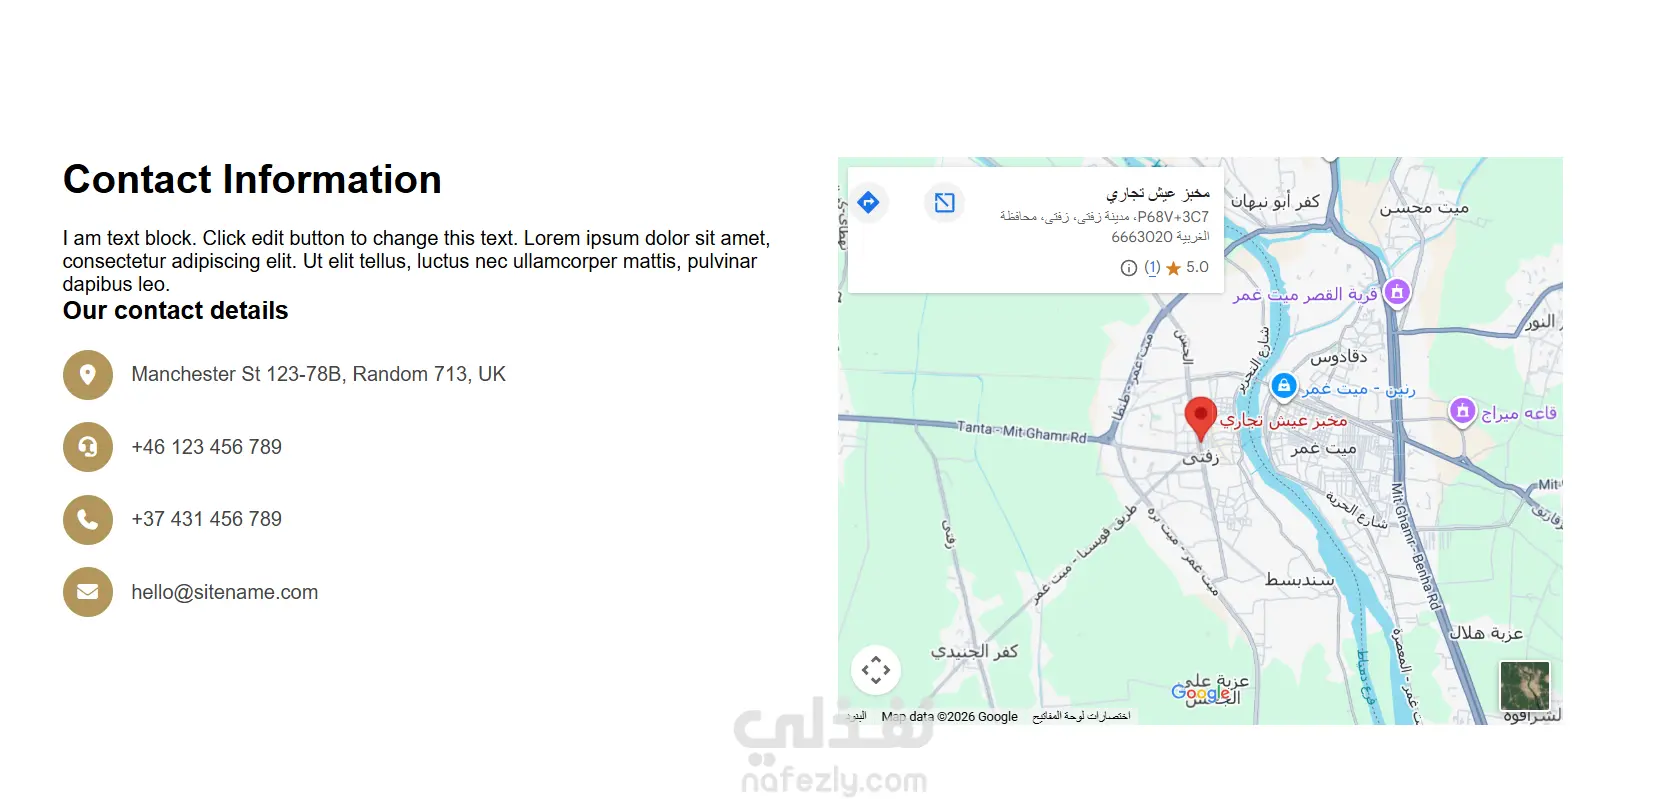This screenshot has height=799, width=1668.
Task: Click the blue directions icon on map card
Action: (868, 203)
